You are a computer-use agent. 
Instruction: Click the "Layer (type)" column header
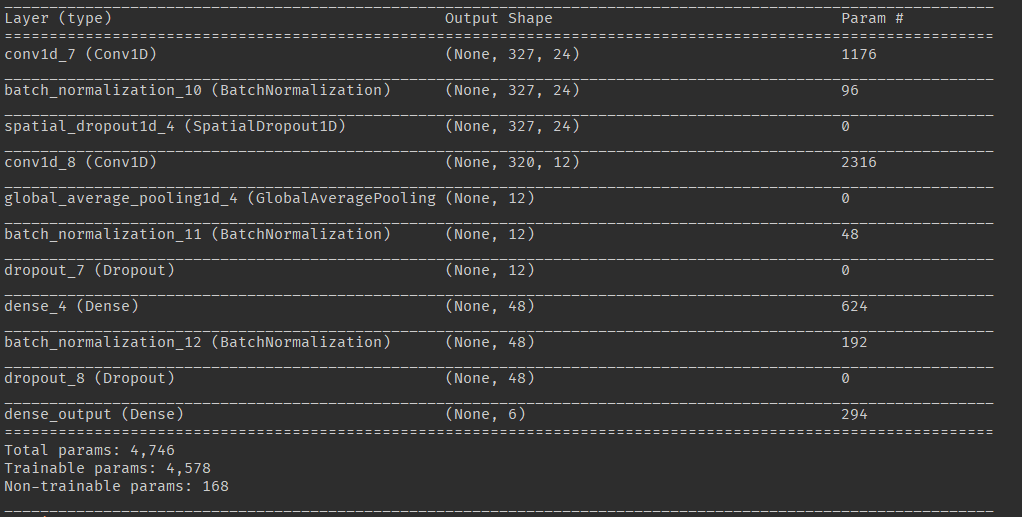[x=58, y=18]
